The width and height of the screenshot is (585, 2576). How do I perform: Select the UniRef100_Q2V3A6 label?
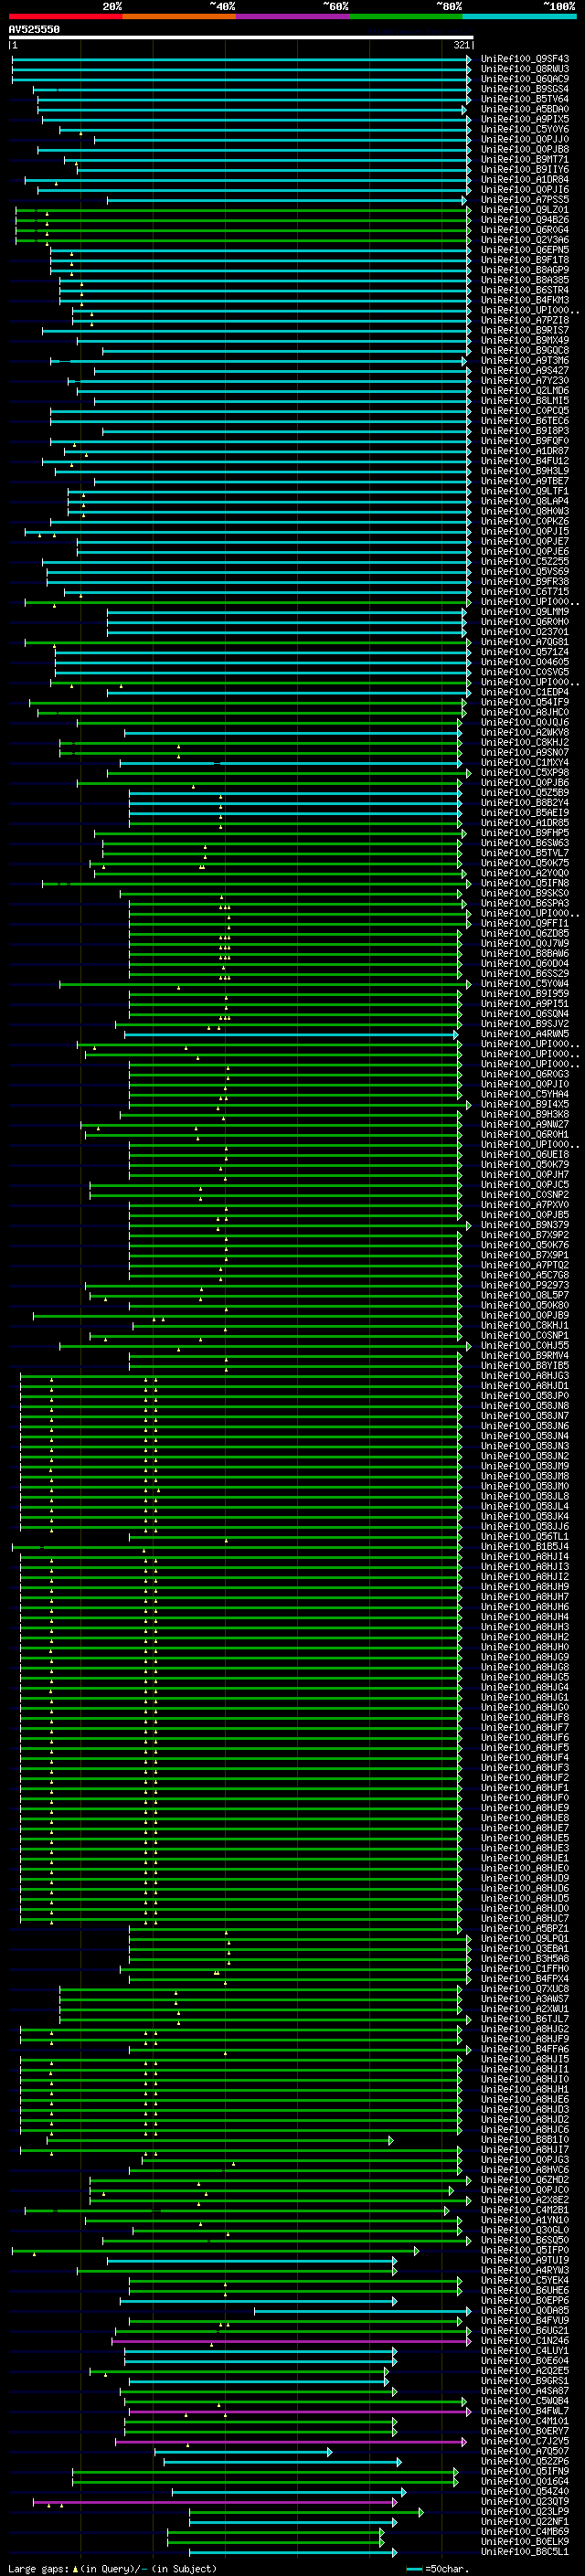click(x=525, y=240)
